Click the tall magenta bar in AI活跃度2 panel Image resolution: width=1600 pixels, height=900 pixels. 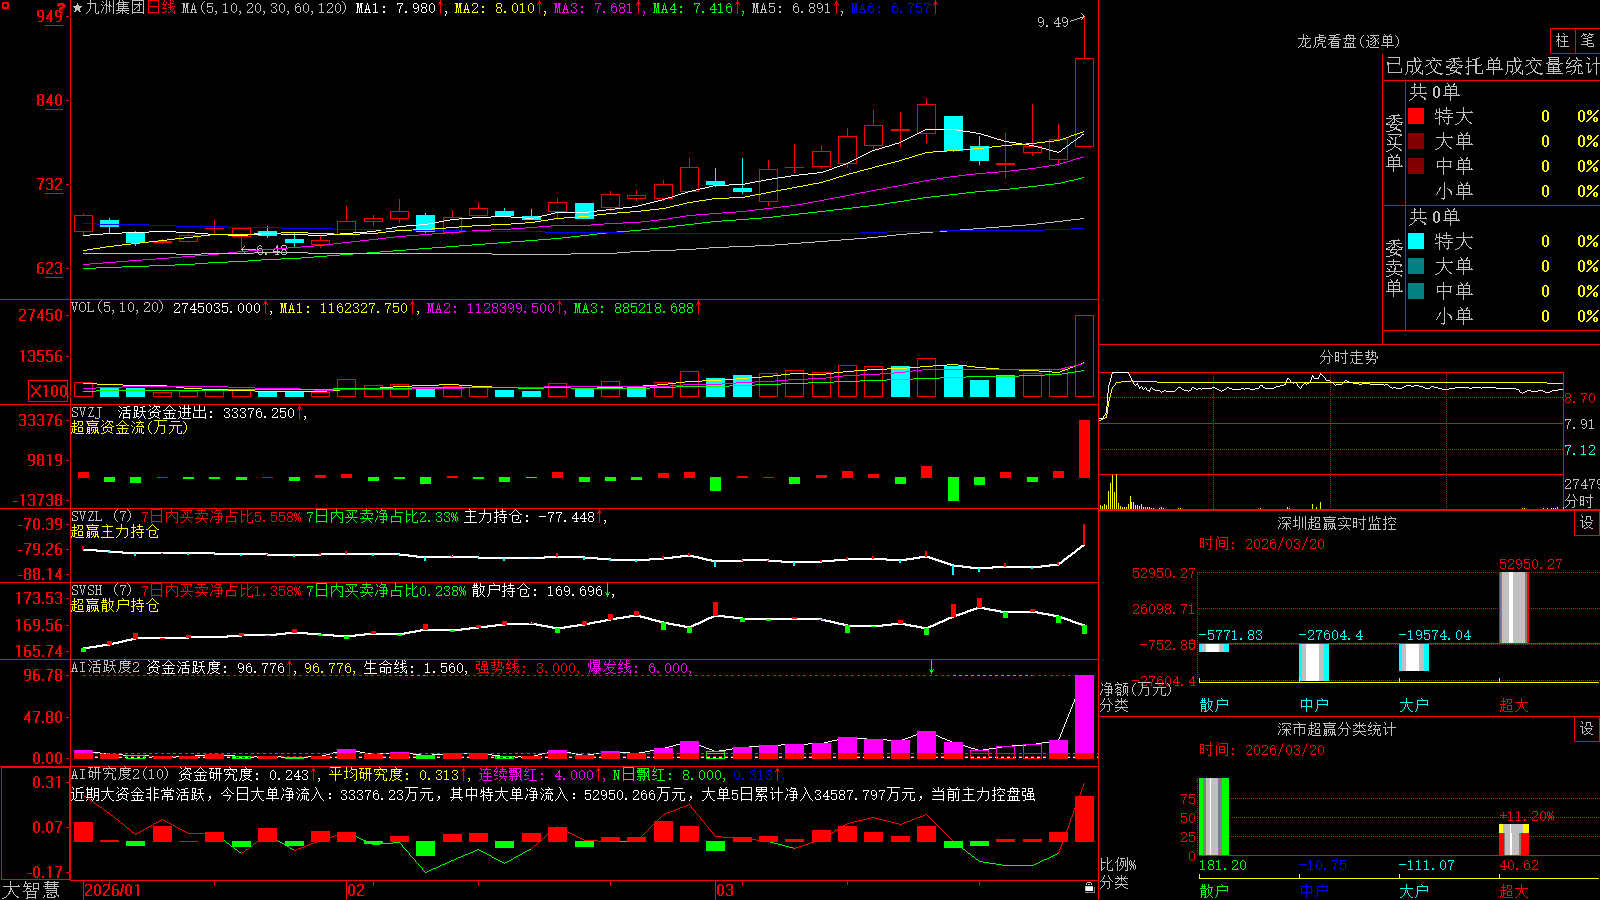click(x=1084, y=715)
